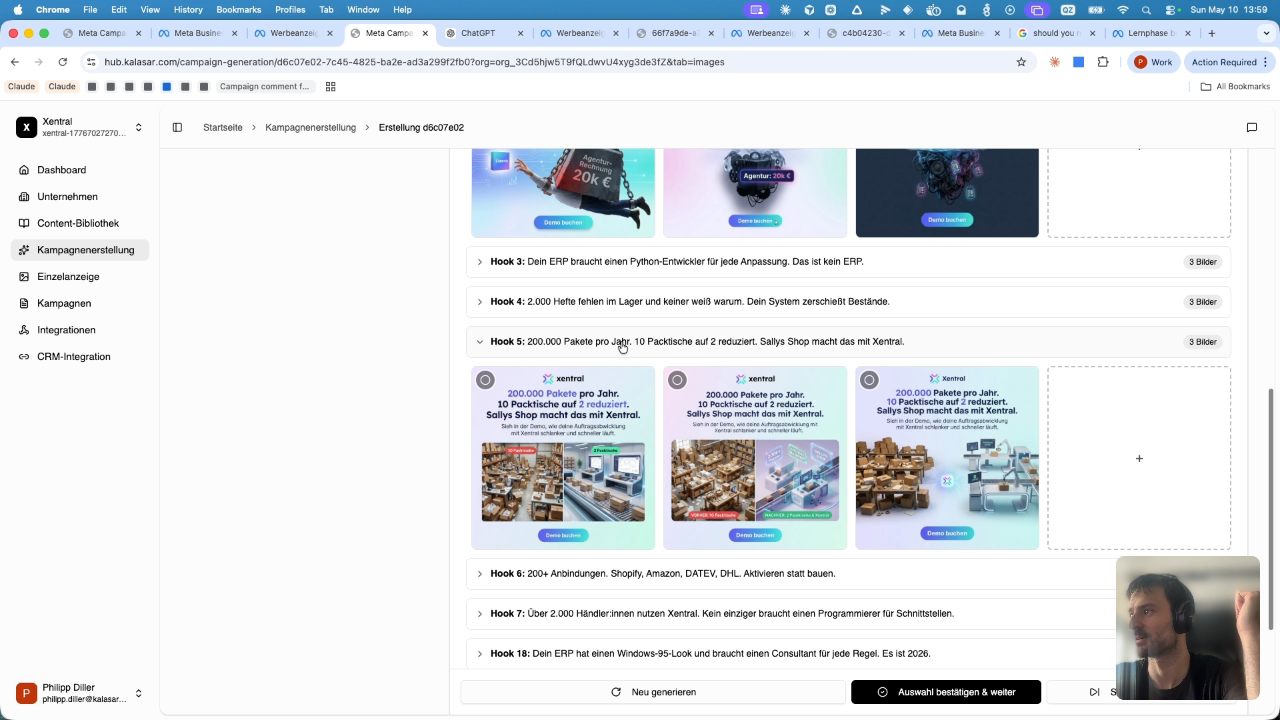
Task: Select third Hook 5 image checkbox
Action: coord(869,380)
